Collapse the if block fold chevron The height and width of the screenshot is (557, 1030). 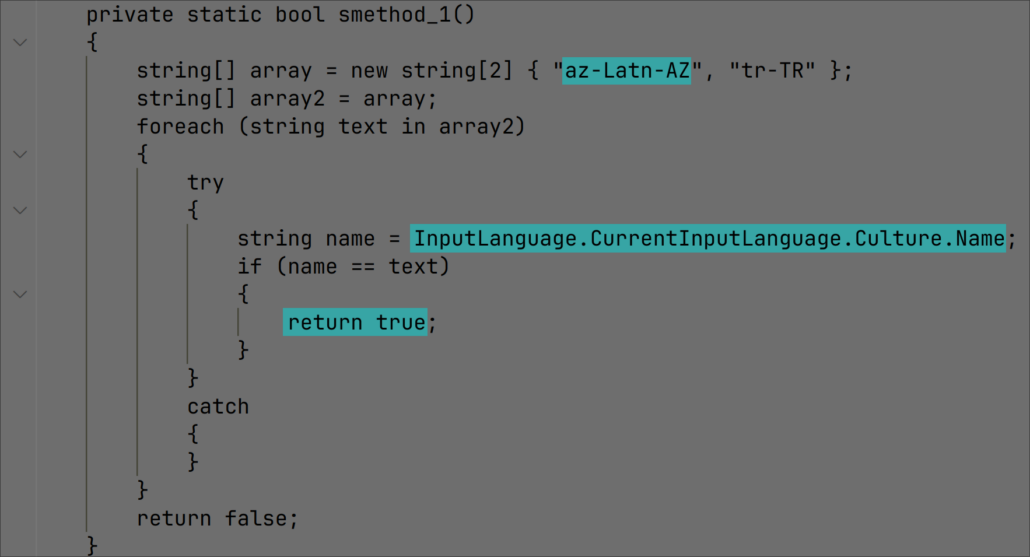(20, 295)
